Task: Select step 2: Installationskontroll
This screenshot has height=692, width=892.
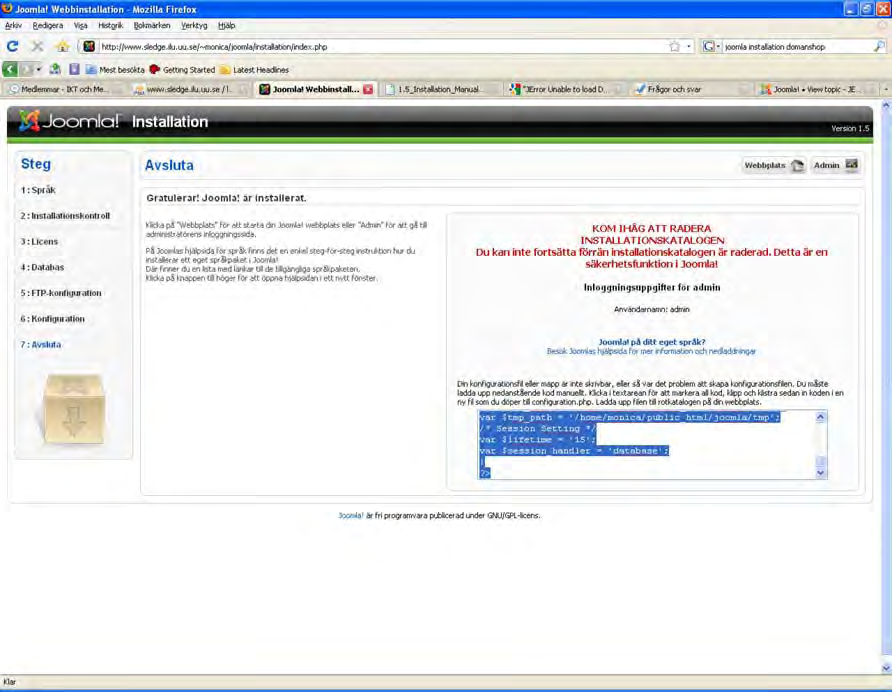Action: (x=65, y=216)
